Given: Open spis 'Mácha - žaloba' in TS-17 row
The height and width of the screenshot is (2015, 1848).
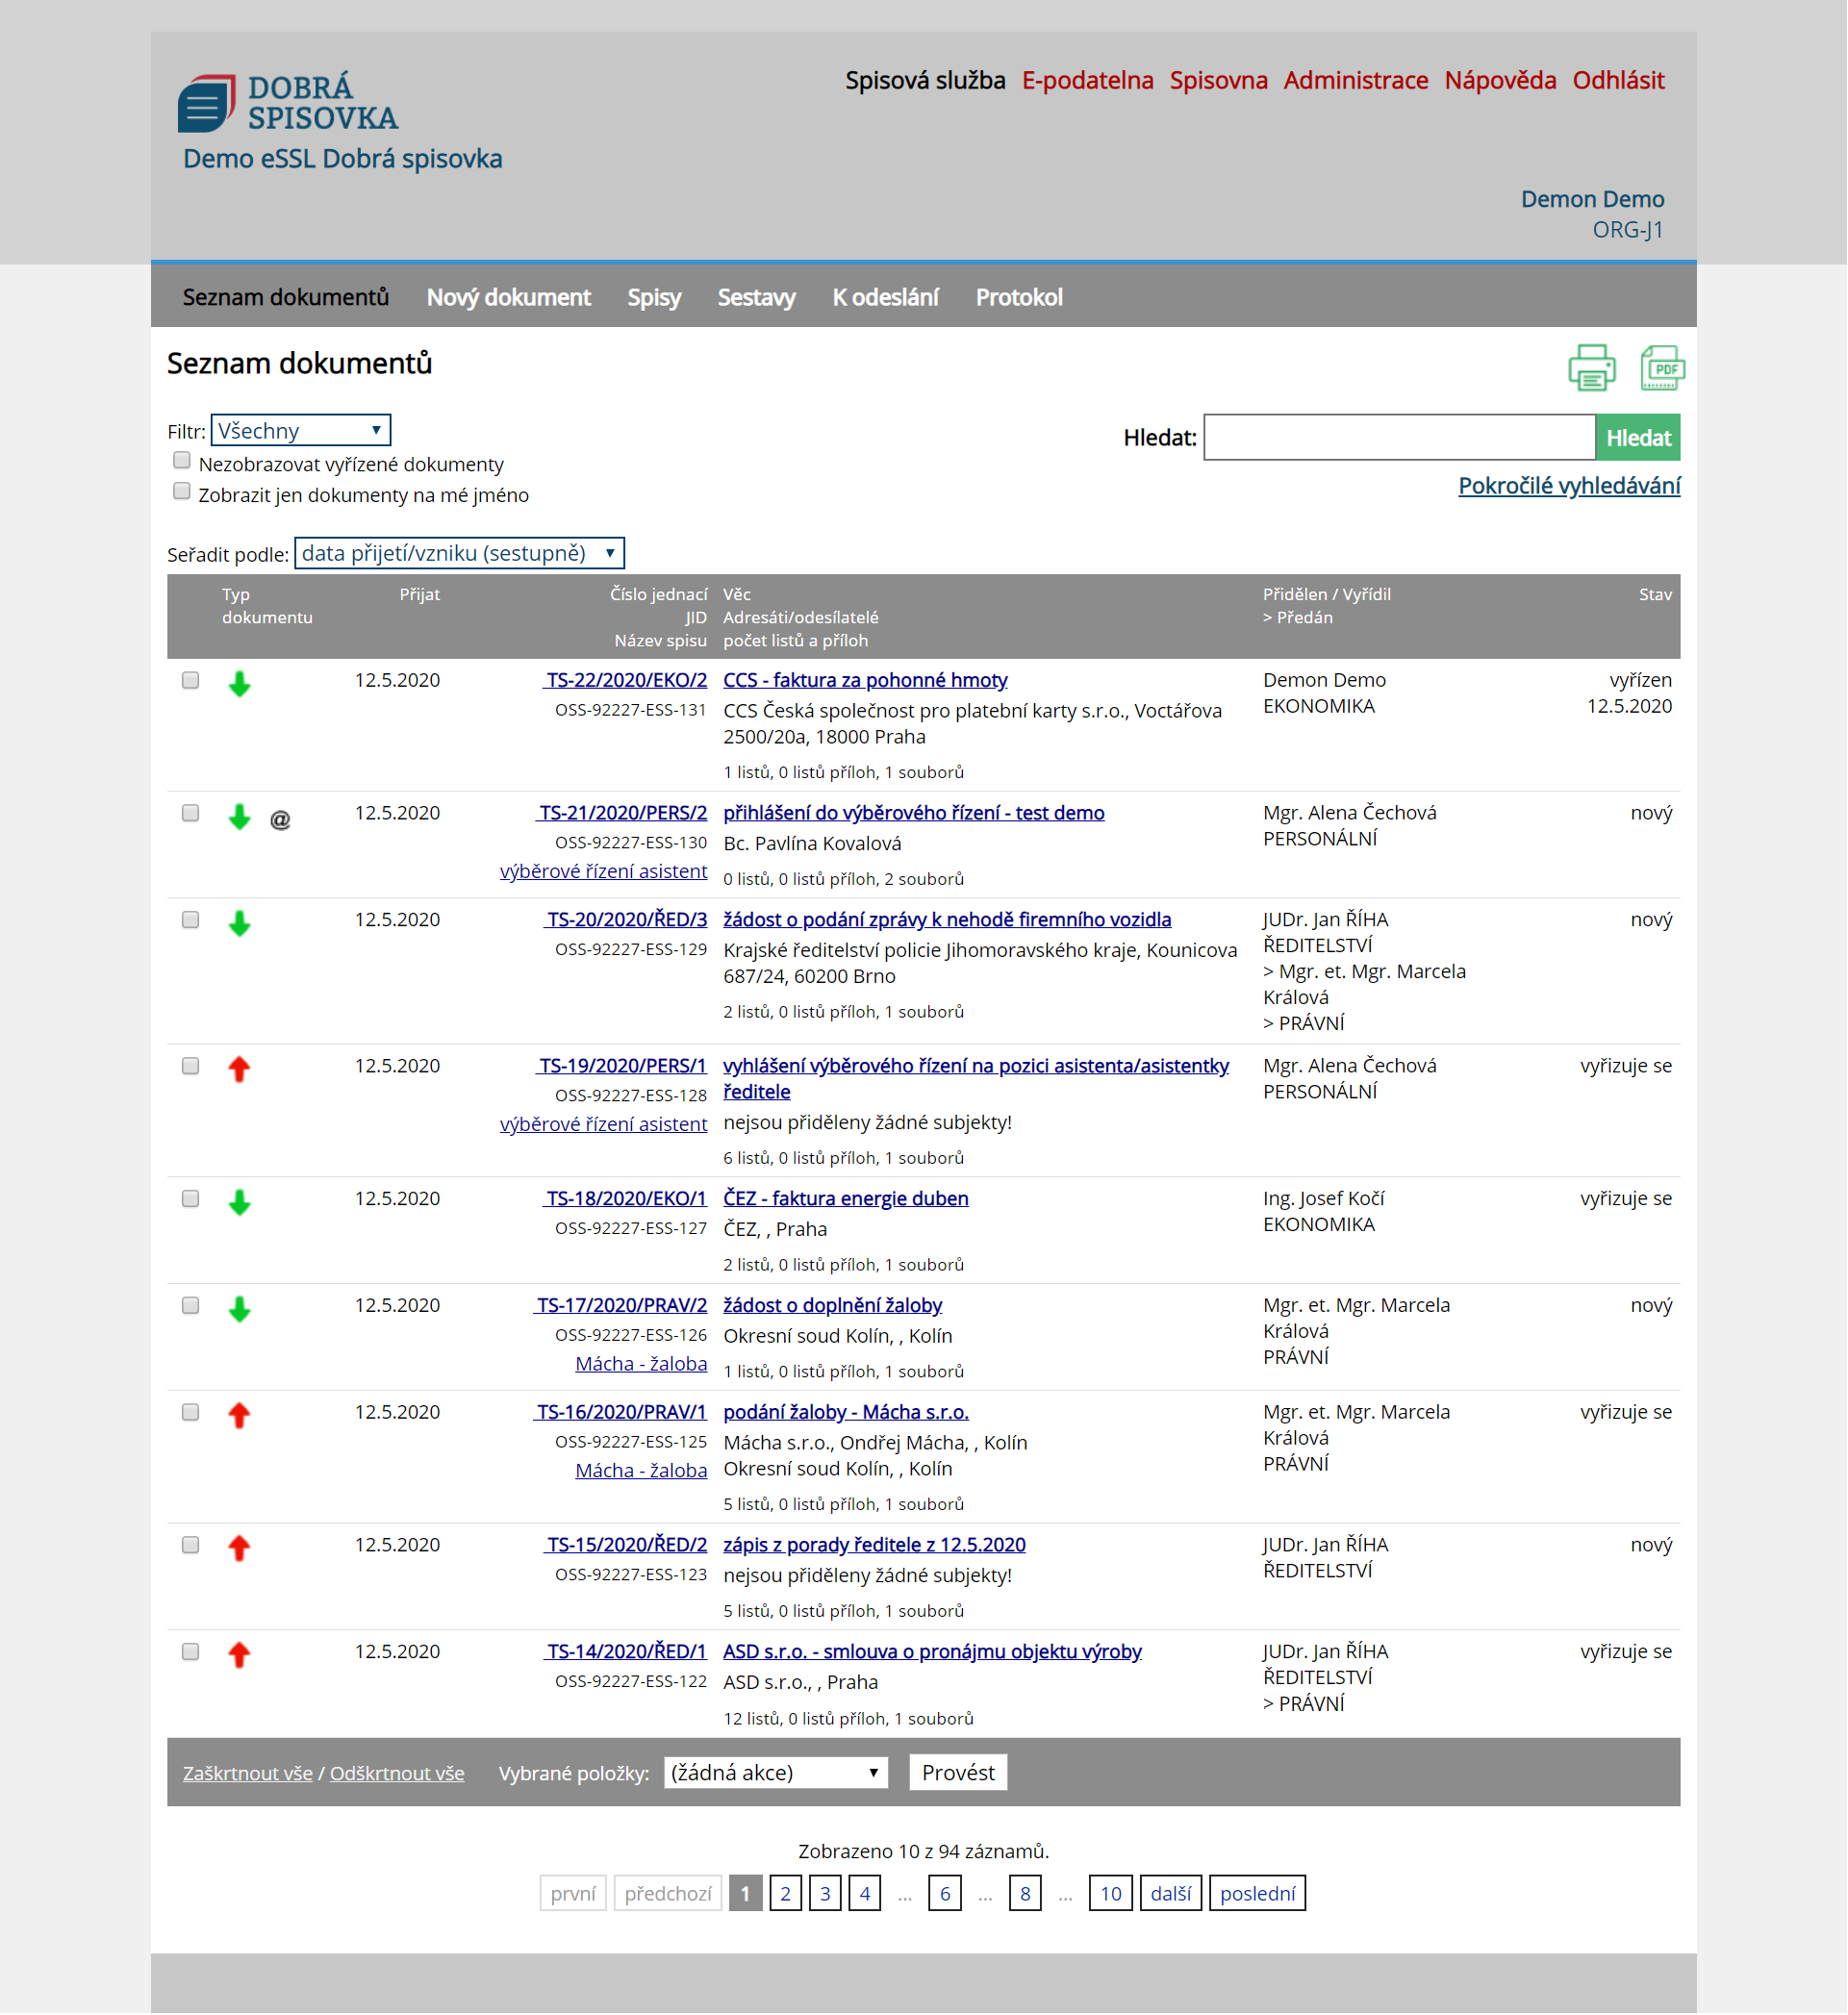Looking at the screenshot, I should [642, 1365].
